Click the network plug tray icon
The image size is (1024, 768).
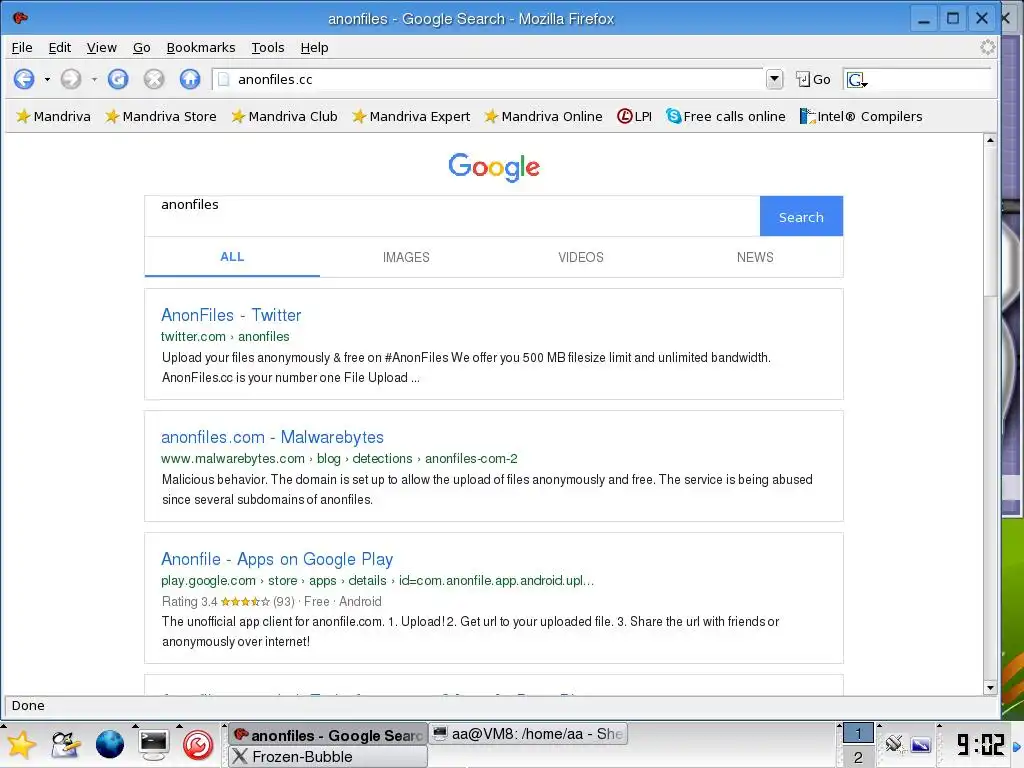coord(894,743)
